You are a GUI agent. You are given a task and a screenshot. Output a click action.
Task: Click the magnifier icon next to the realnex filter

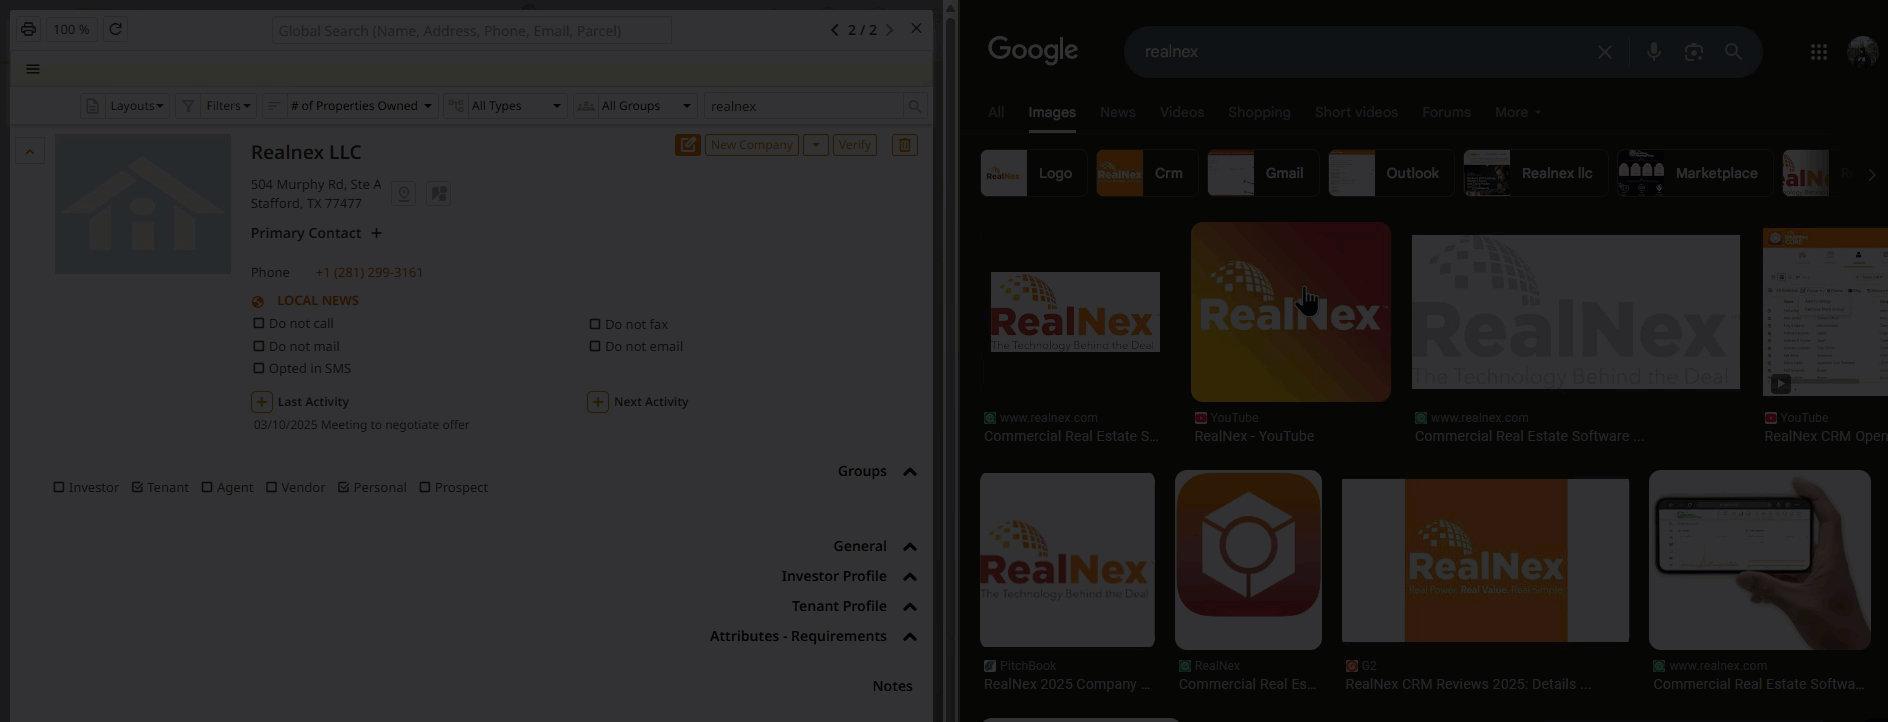click(x=914, y=106)
